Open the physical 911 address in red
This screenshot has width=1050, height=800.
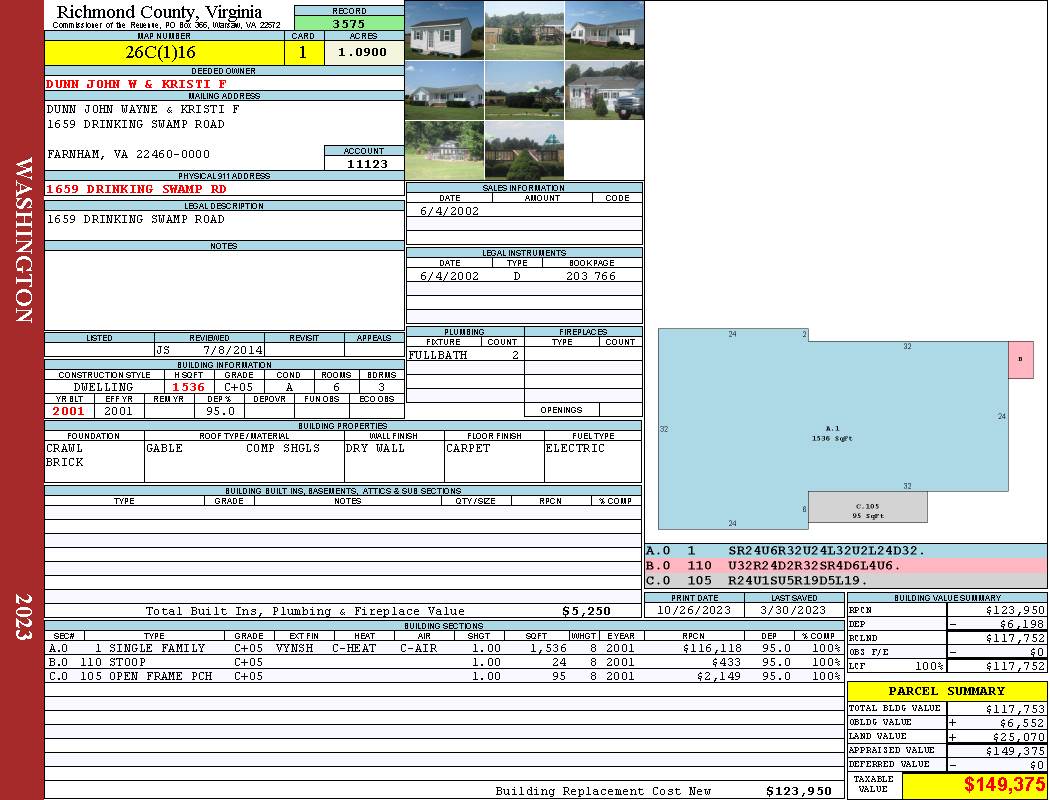pos(136,189)
